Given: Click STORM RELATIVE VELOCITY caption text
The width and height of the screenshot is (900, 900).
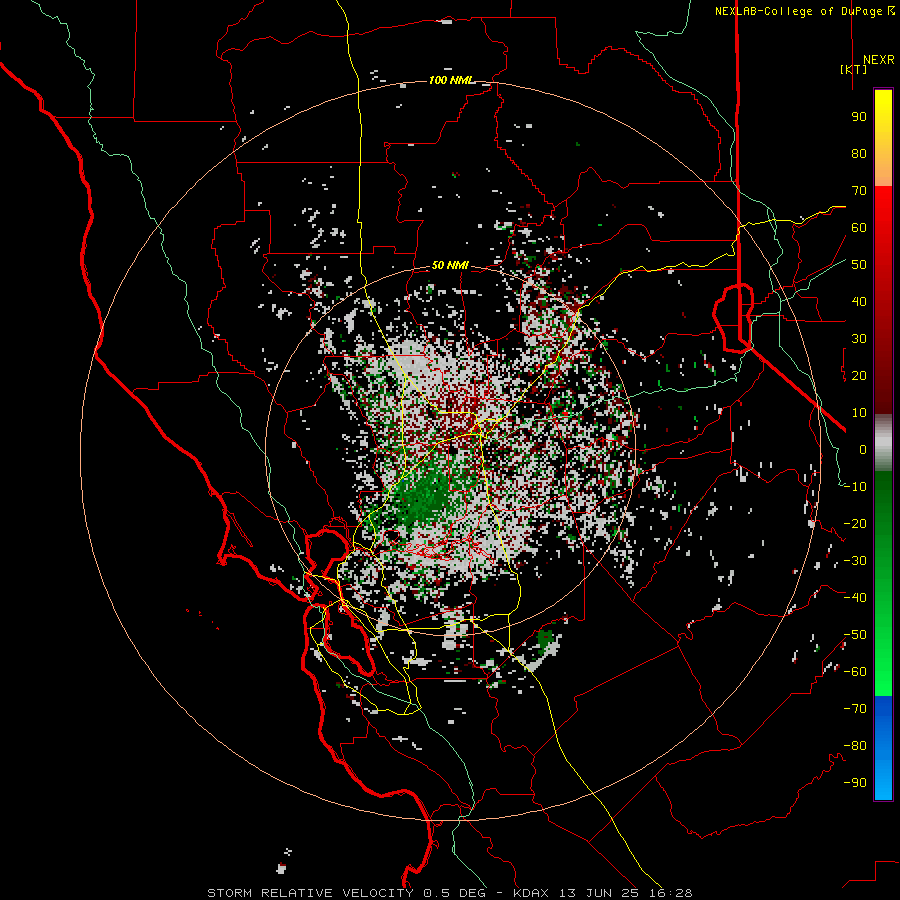Looking at the screenshot, I should [310, 893].
